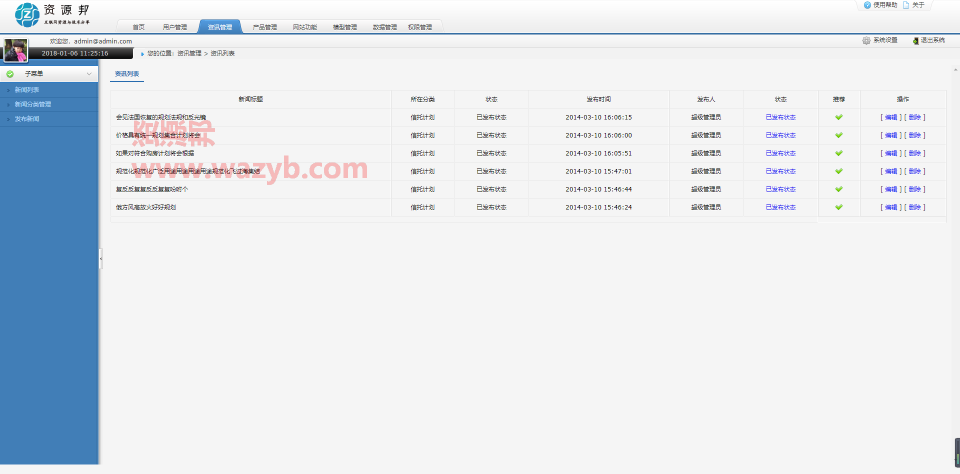Image resolution: width=960 pixels, height=474 pixels.
Task: Click blue 已发布状态 link in 16:06:15 row
Action: [x=781, y=117]
